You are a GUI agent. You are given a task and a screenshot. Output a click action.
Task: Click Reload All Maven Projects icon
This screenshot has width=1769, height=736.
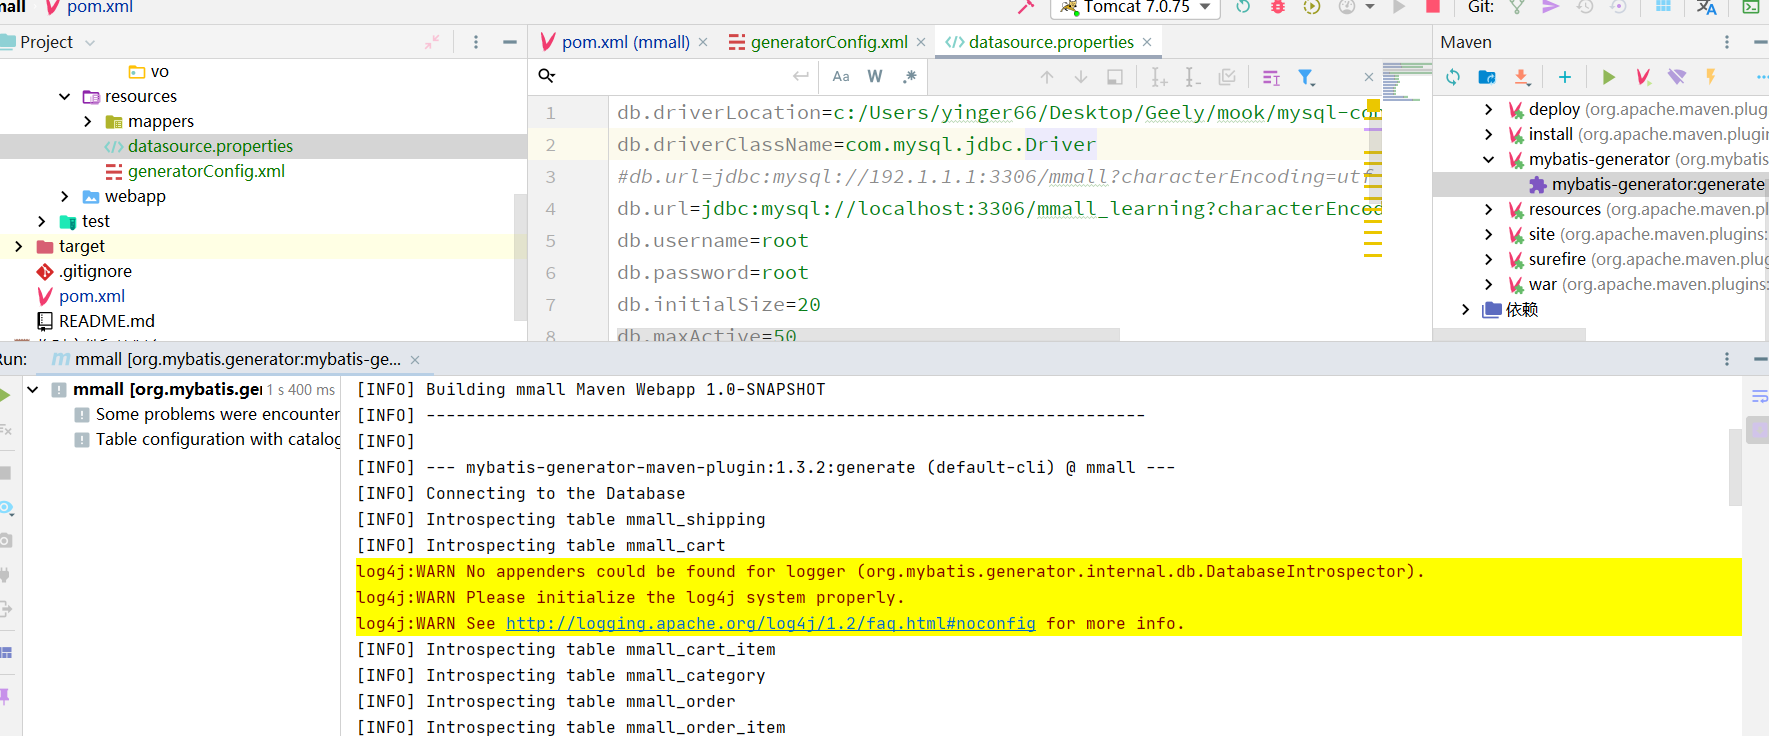click(x=1453, y=77)
